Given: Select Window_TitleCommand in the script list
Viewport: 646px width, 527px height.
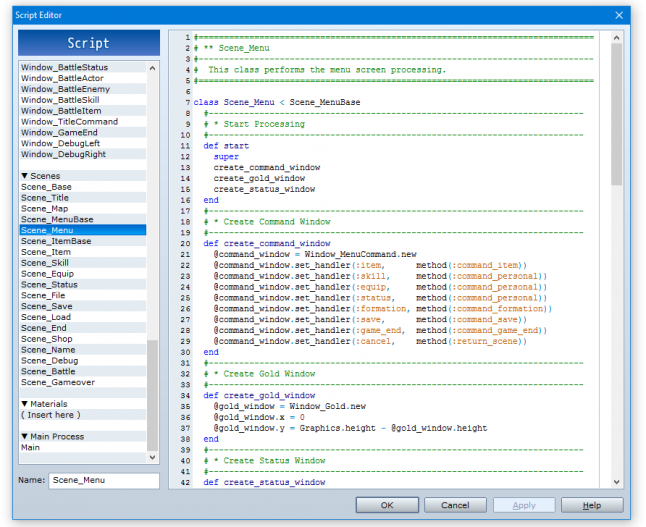Looking at the screenshot, I should click(69, 122).
